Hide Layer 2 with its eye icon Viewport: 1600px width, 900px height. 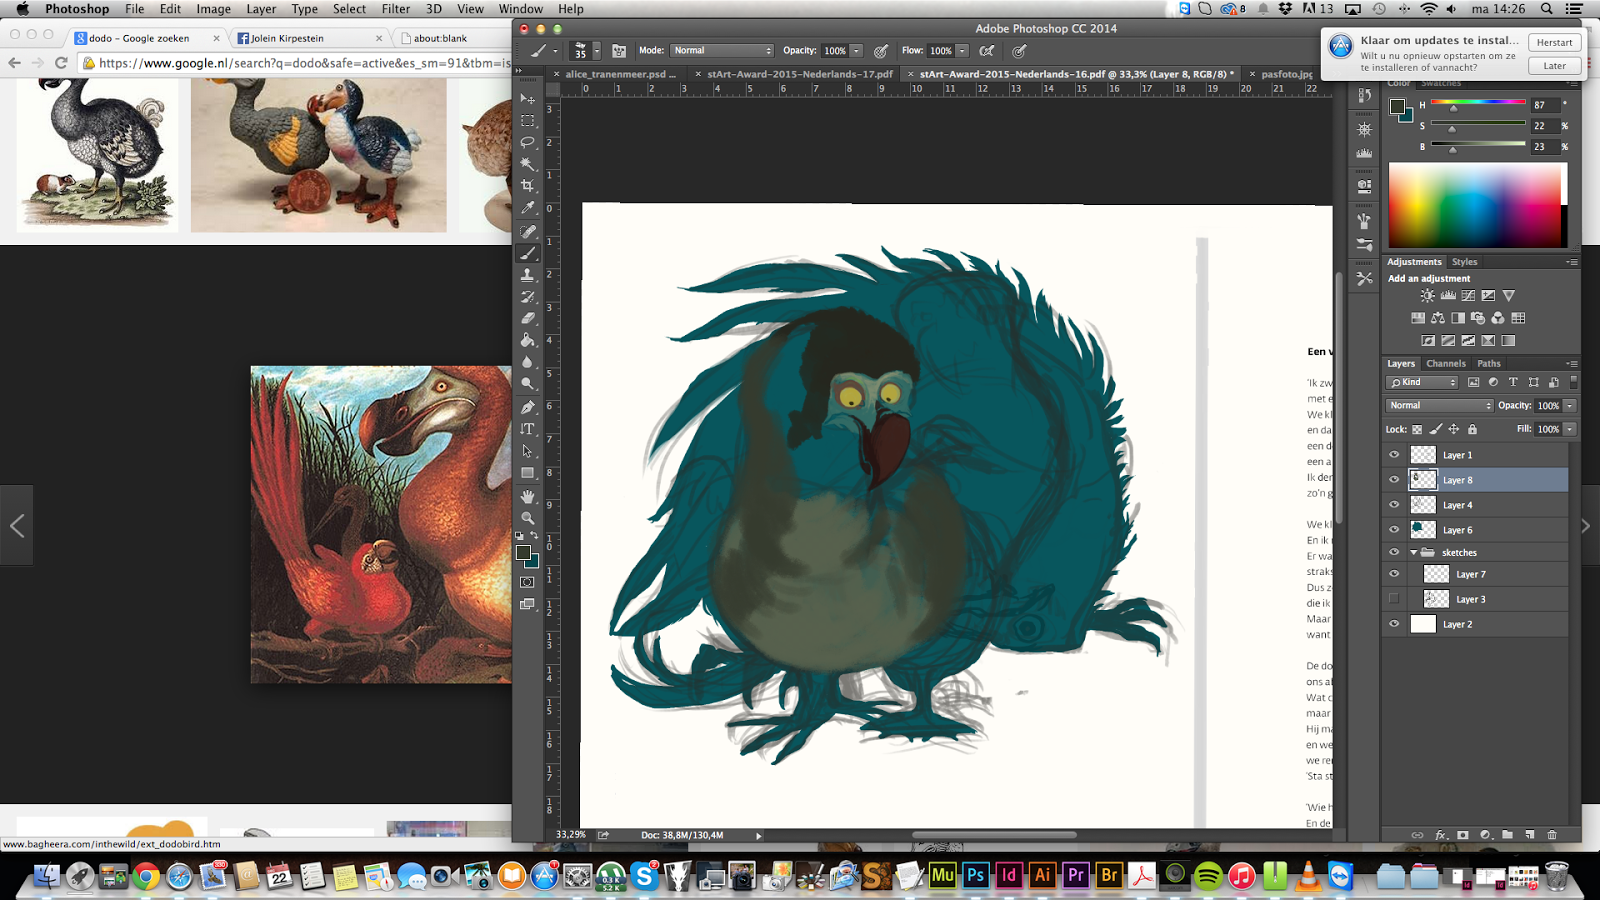click(1394, 624)
